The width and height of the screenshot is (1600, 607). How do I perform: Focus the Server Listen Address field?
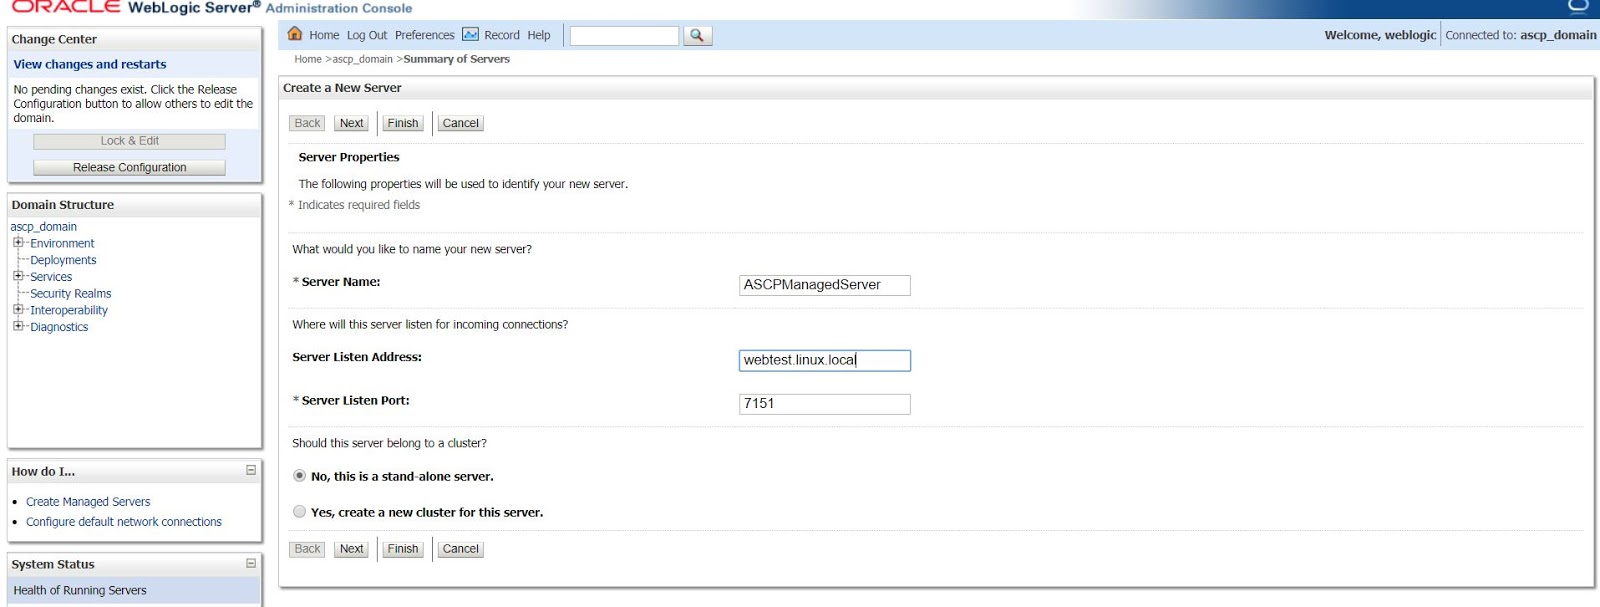coord(825,360)
